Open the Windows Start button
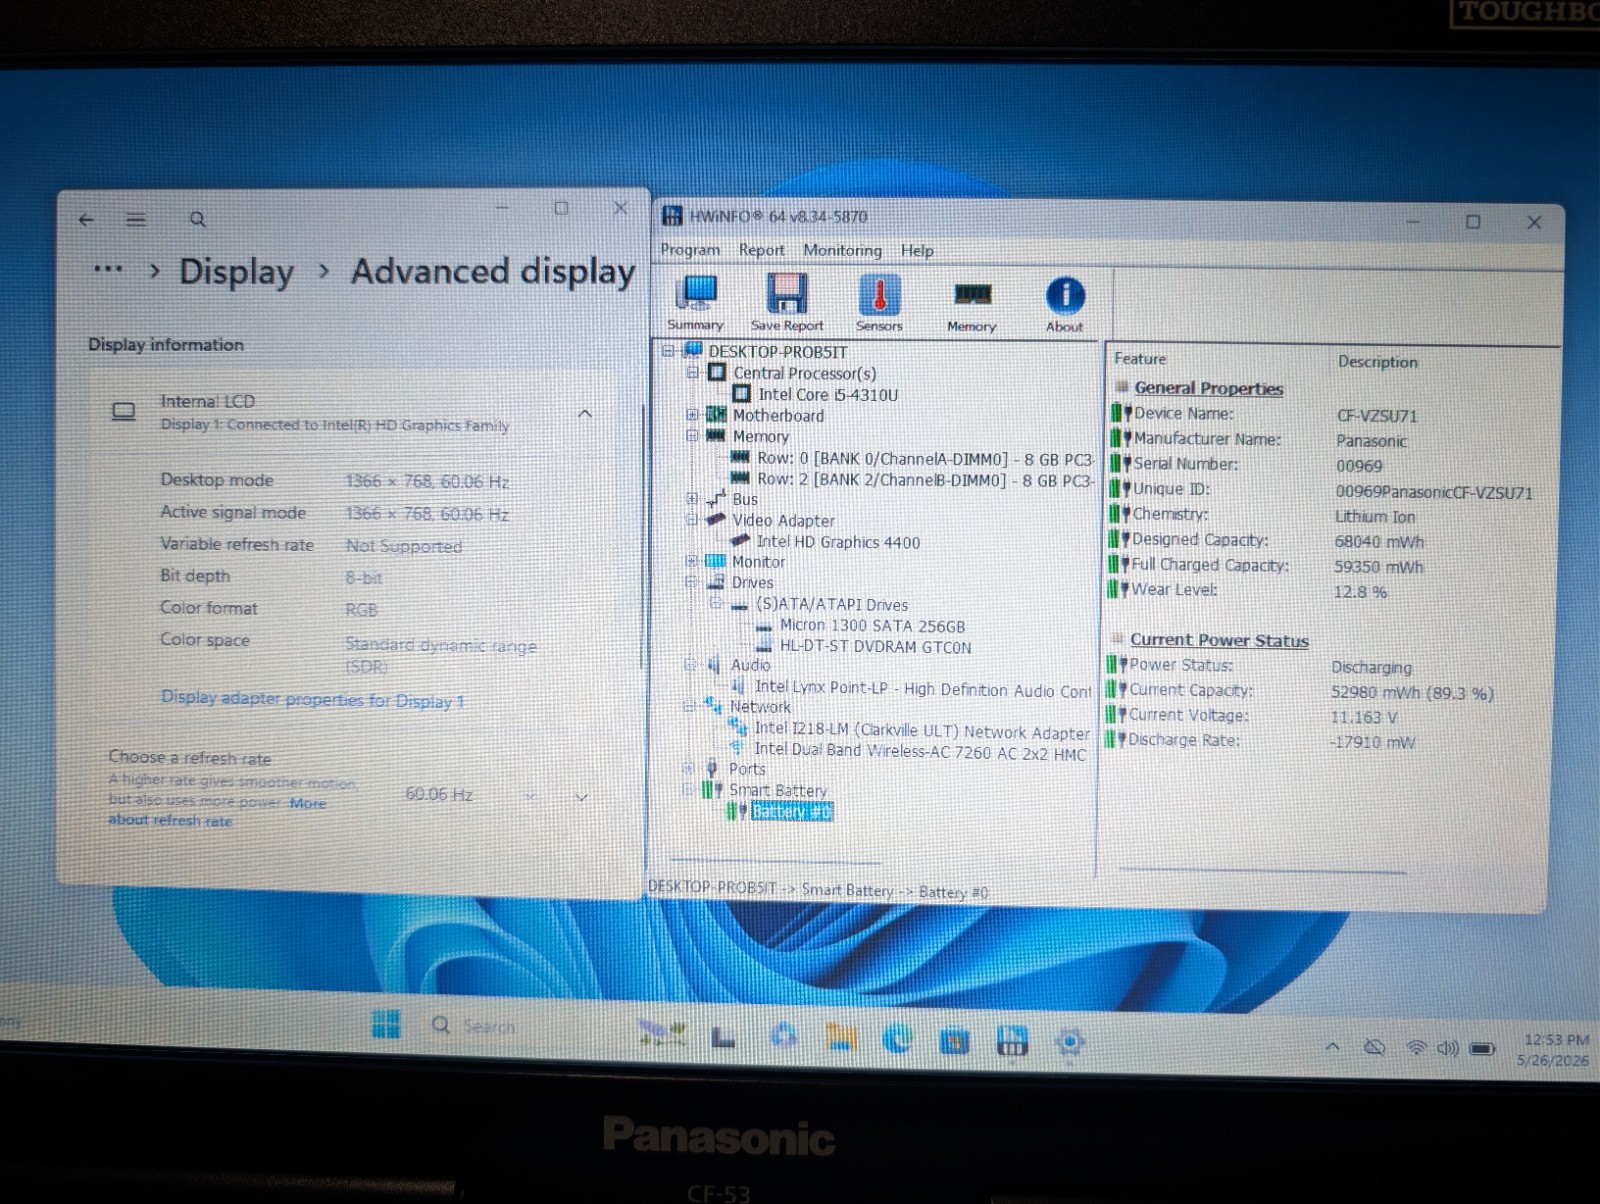This screenshot has width=1600, height=1204. [x=386, y=1024]
